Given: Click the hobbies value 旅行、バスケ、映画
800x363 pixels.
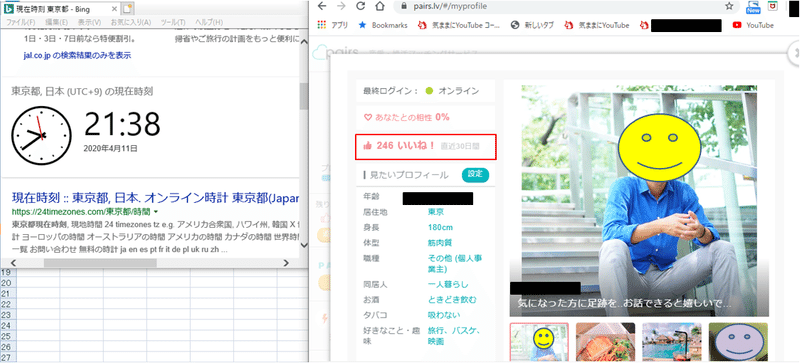Looking at the screenshot, I should click(455, 336).
